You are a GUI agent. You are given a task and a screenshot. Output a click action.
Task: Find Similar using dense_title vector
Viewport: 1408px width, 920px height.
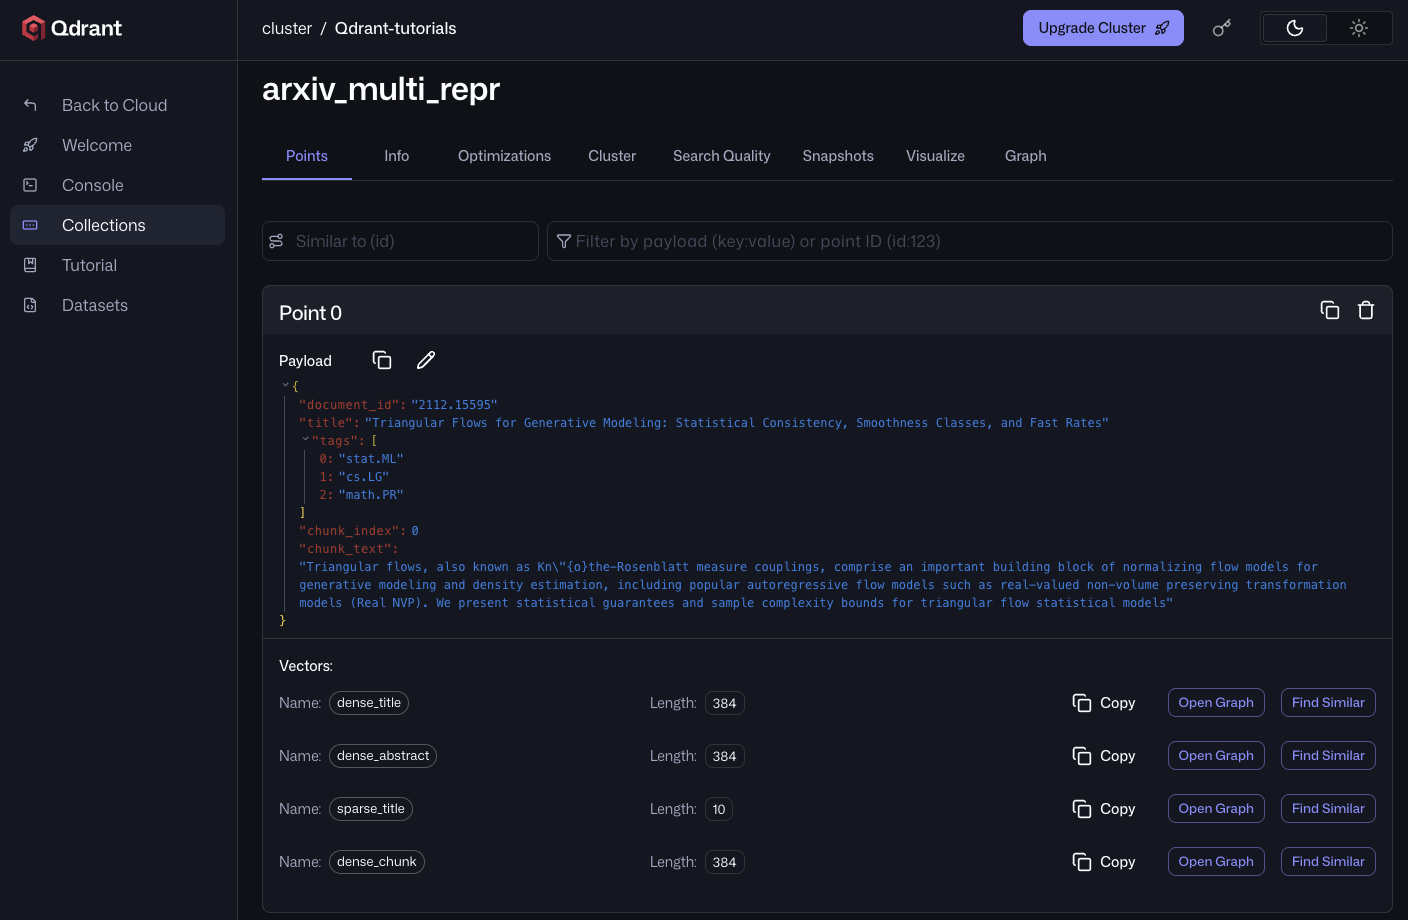[x=1328, y=703]
